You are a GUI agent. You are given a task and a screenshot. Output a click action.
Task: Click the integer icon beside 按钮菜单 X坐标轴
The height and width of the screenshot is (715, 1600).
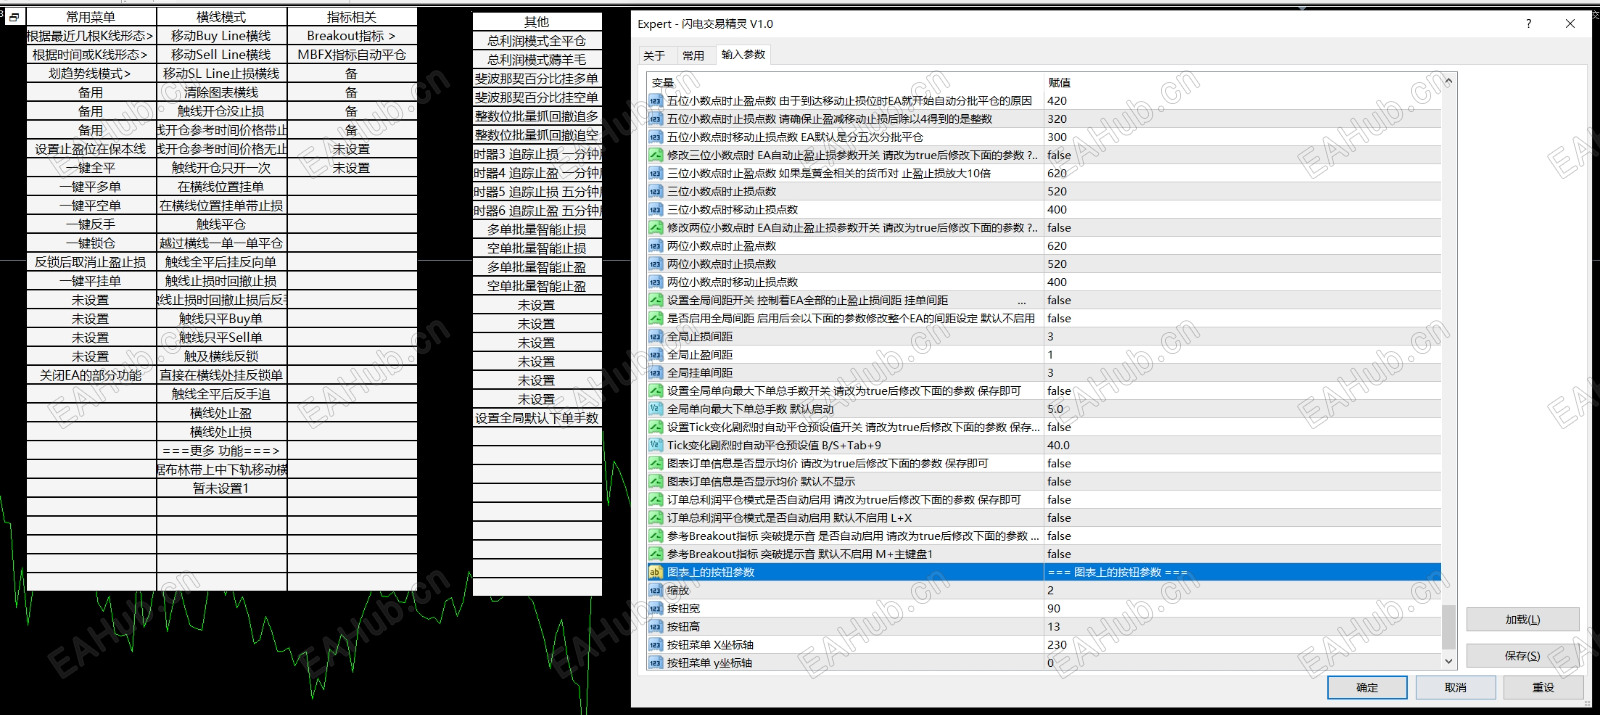(x=656, y=645)
